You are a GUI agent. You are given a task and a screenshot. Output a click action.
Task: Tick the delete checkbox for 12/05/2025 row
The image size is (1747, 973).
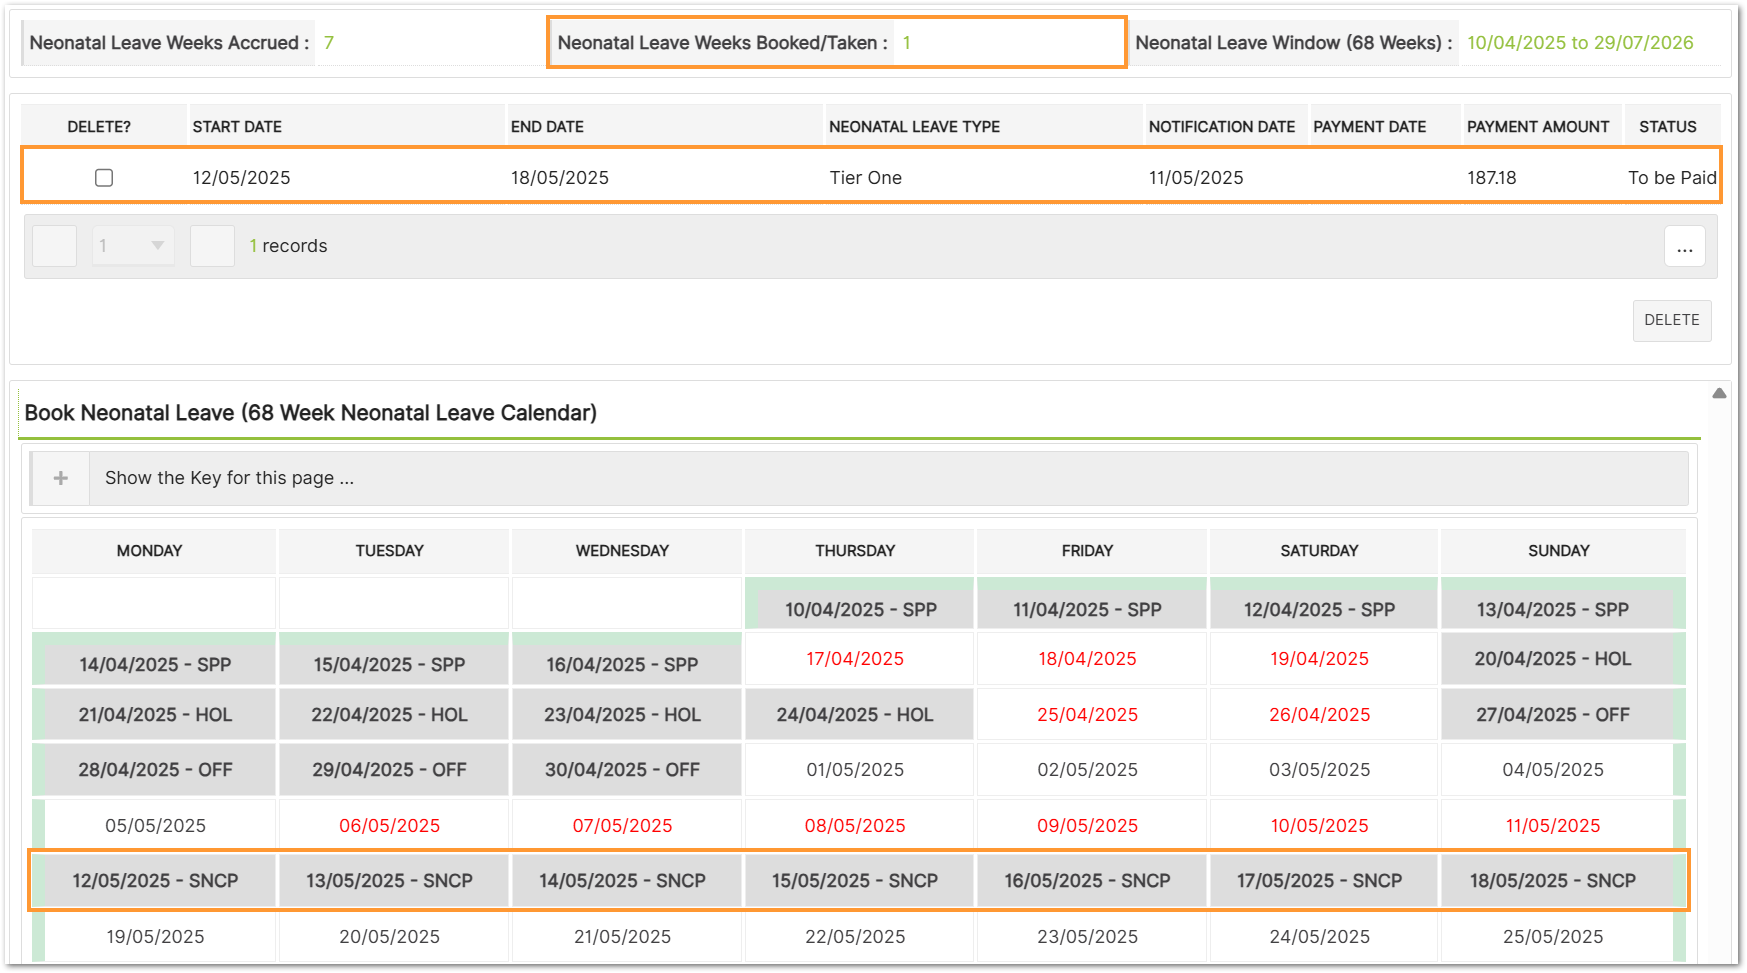(104, 178)
